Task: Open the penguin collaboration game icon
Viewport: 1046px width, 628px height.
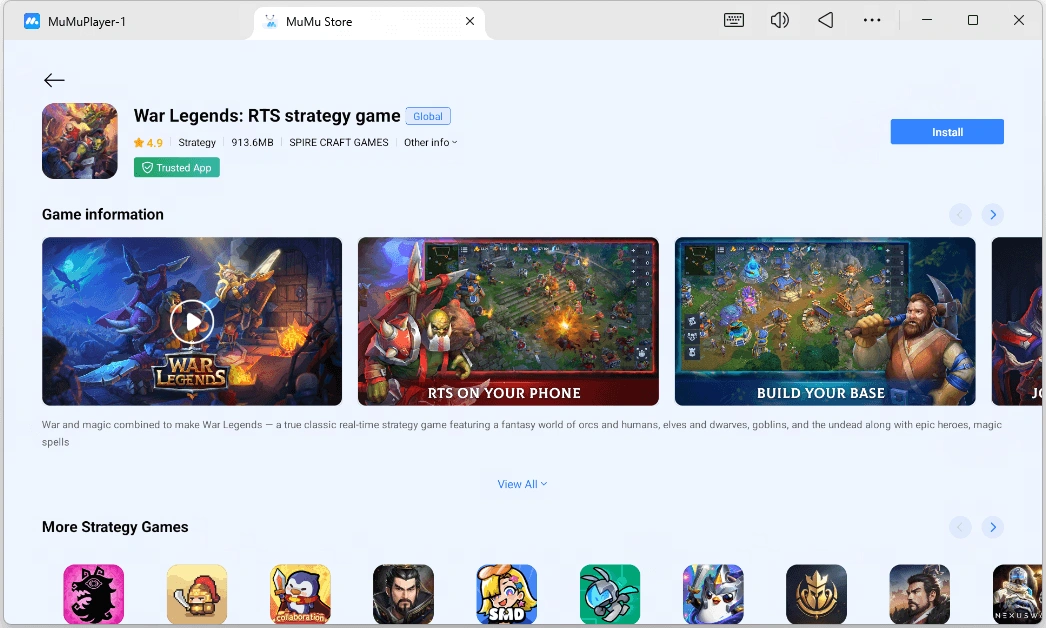Action: pos(300,594)
